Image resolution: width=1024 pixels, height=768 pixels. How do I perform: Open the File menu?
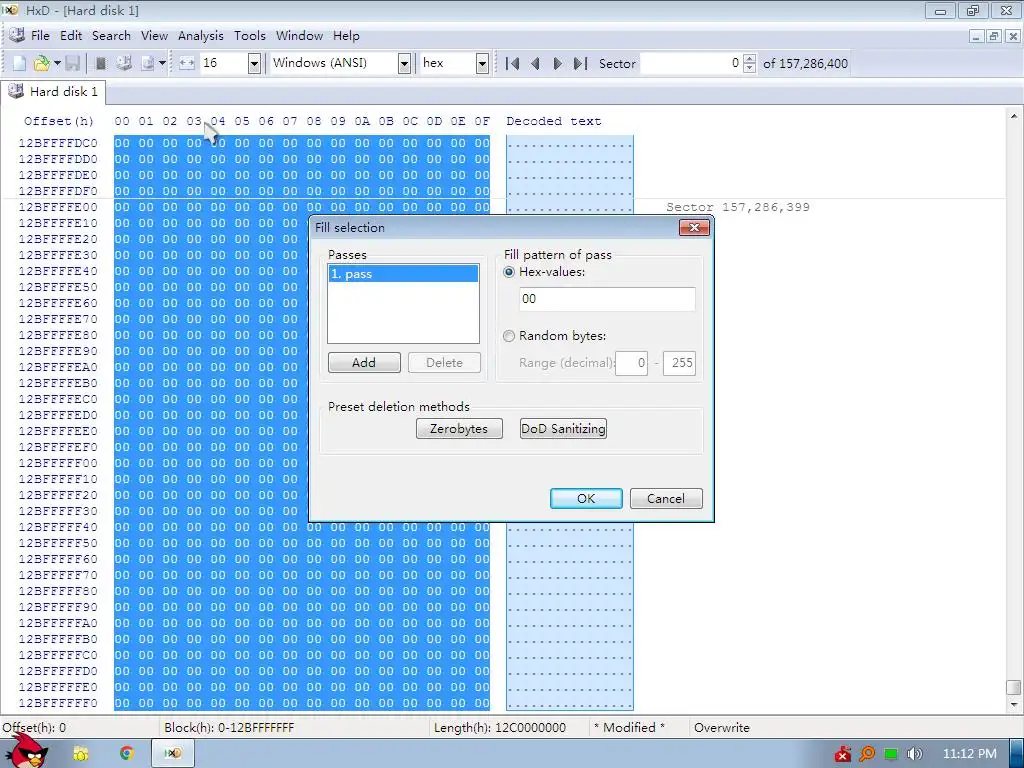(x=40, y=36)
